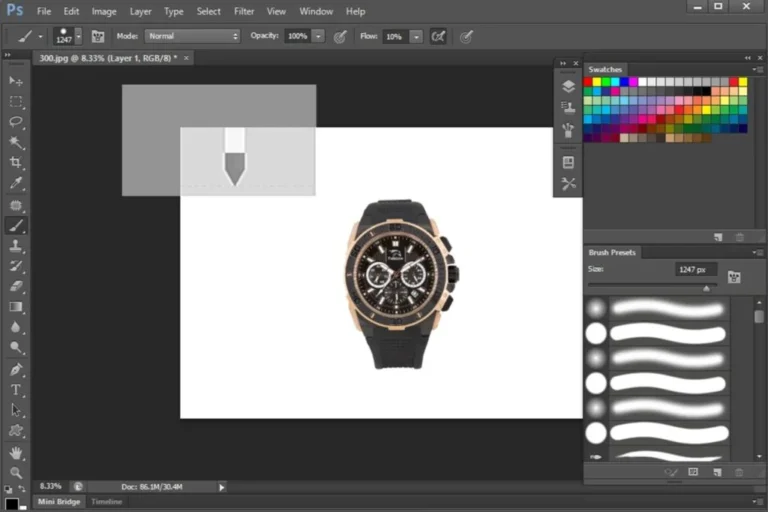Open the Brush panel icon in dock
The width and height of the screenshot is (768, 512).
tap(568, 130)
